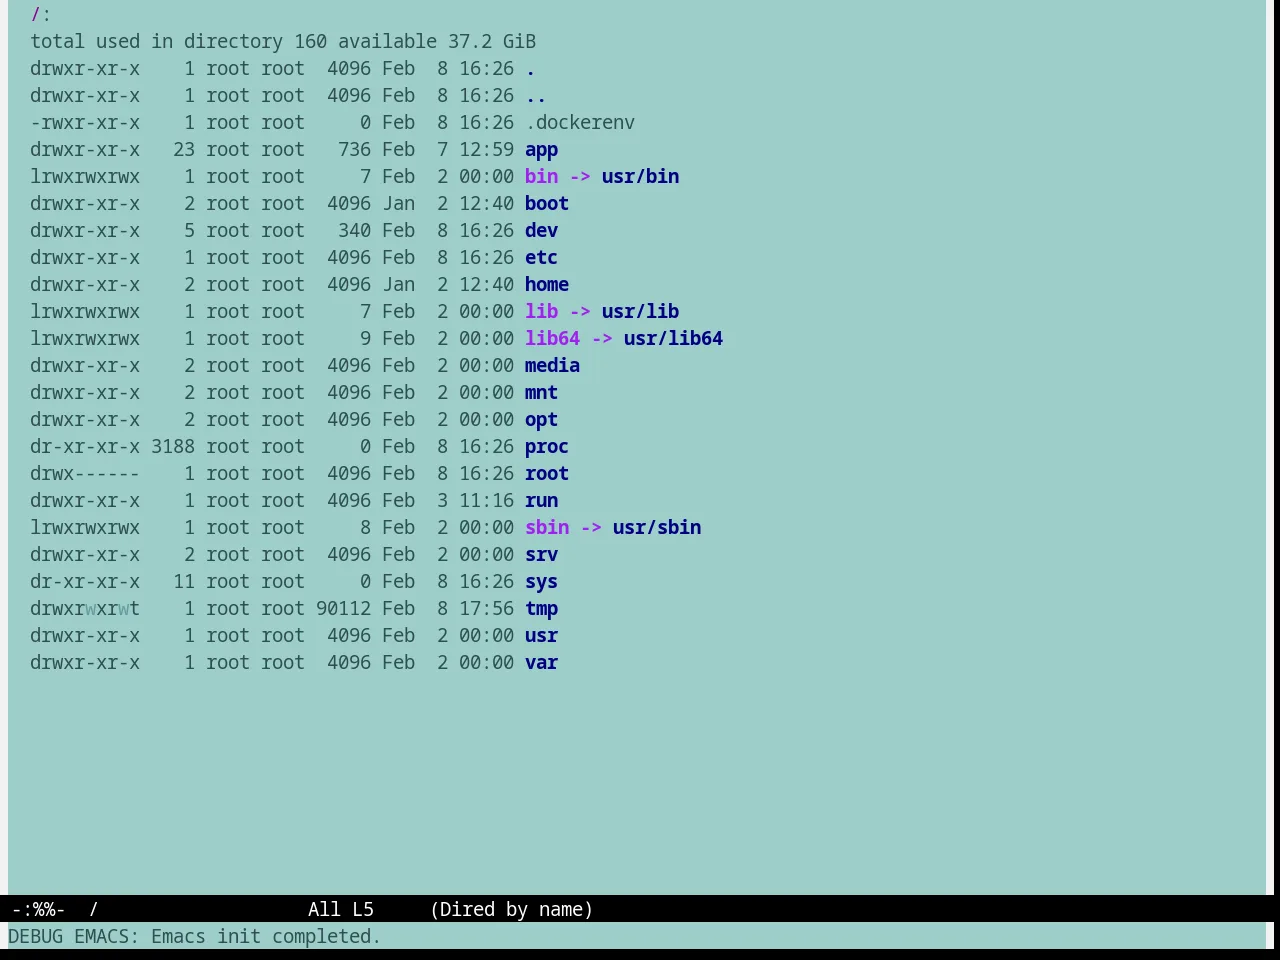The width and height of the screenshot is (1280, 960).
Task: Click the lib64 symlink entry
Action: (x=552, y=339)
